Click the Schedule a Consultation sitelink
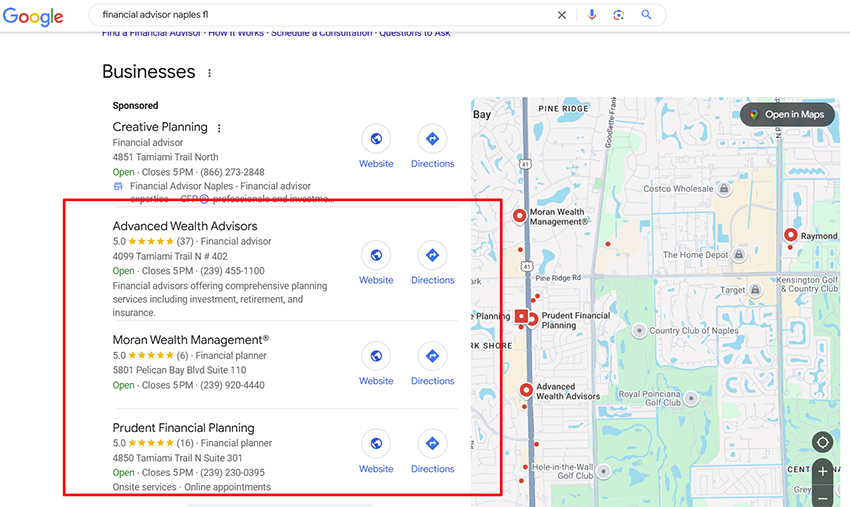Viewport: 850px width, 507px height. tap(321, 34)
